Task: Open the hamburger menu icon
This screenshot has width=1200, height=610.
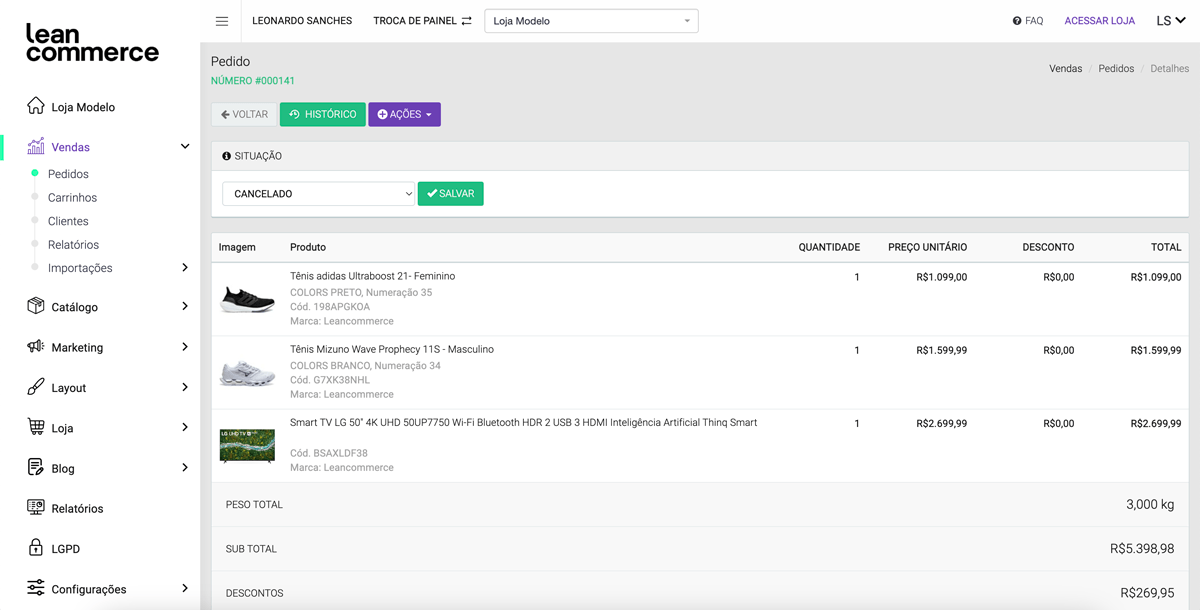Action: point(222,21)
